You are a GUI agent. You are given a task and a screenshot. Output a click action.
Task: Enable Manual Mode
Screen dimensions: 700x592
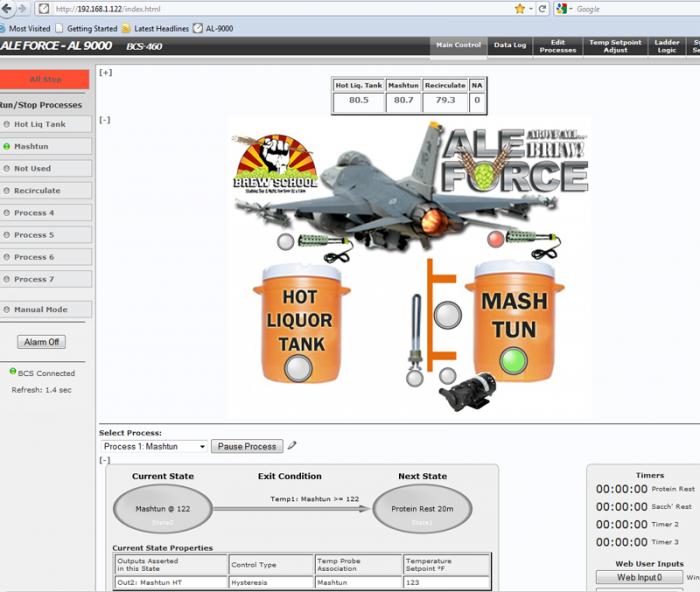click(x=46, y=309)
